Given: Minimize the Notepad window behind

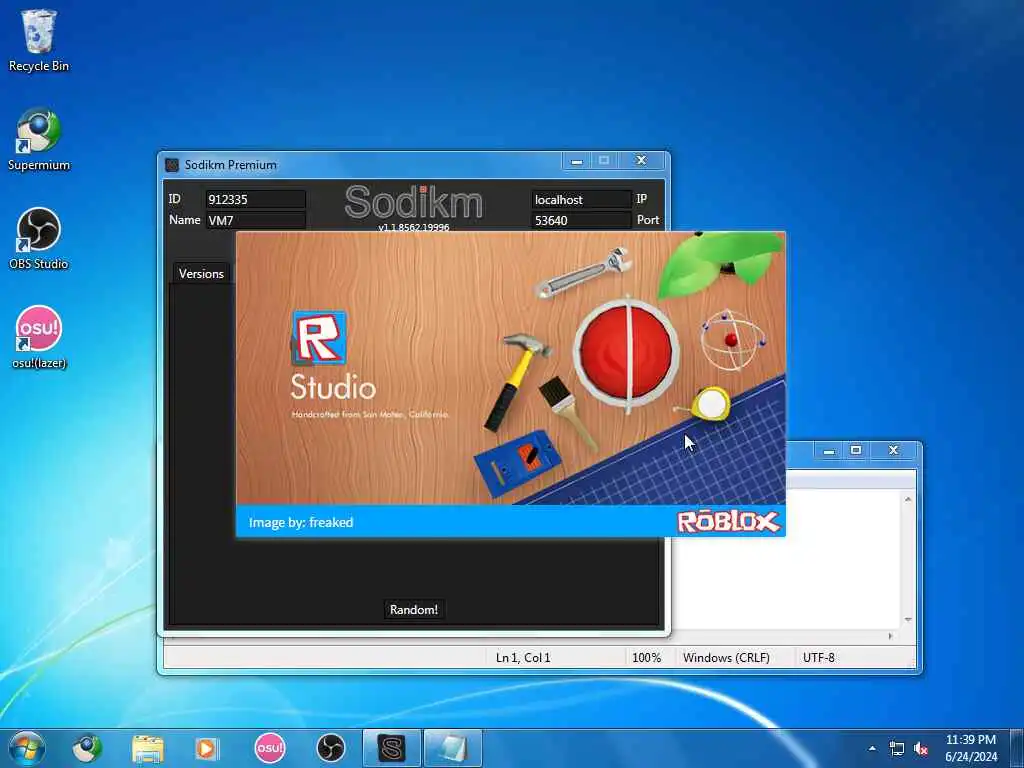Looking at the screenshot, I should [829, 451].
